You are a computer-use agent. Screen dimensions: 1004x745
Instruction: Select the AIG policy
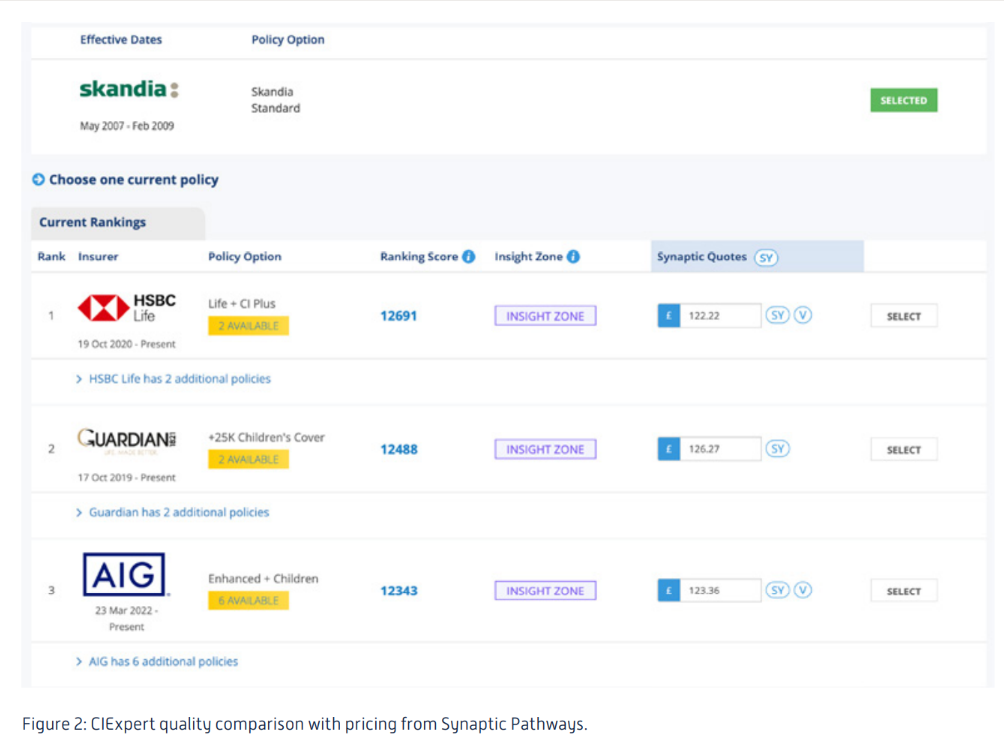pos(903,591)
